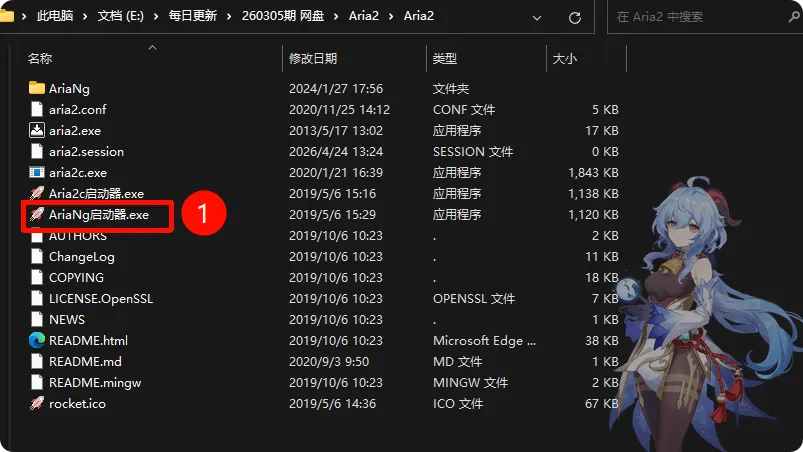Click the CONF 文件 type cell
Screen dimensions: 803x452
464,110
